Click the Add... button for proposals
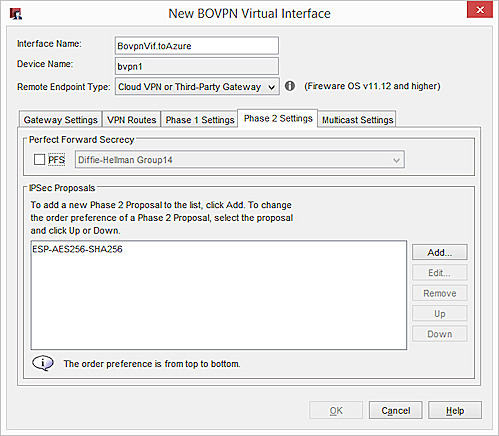 tap(440, 252)
